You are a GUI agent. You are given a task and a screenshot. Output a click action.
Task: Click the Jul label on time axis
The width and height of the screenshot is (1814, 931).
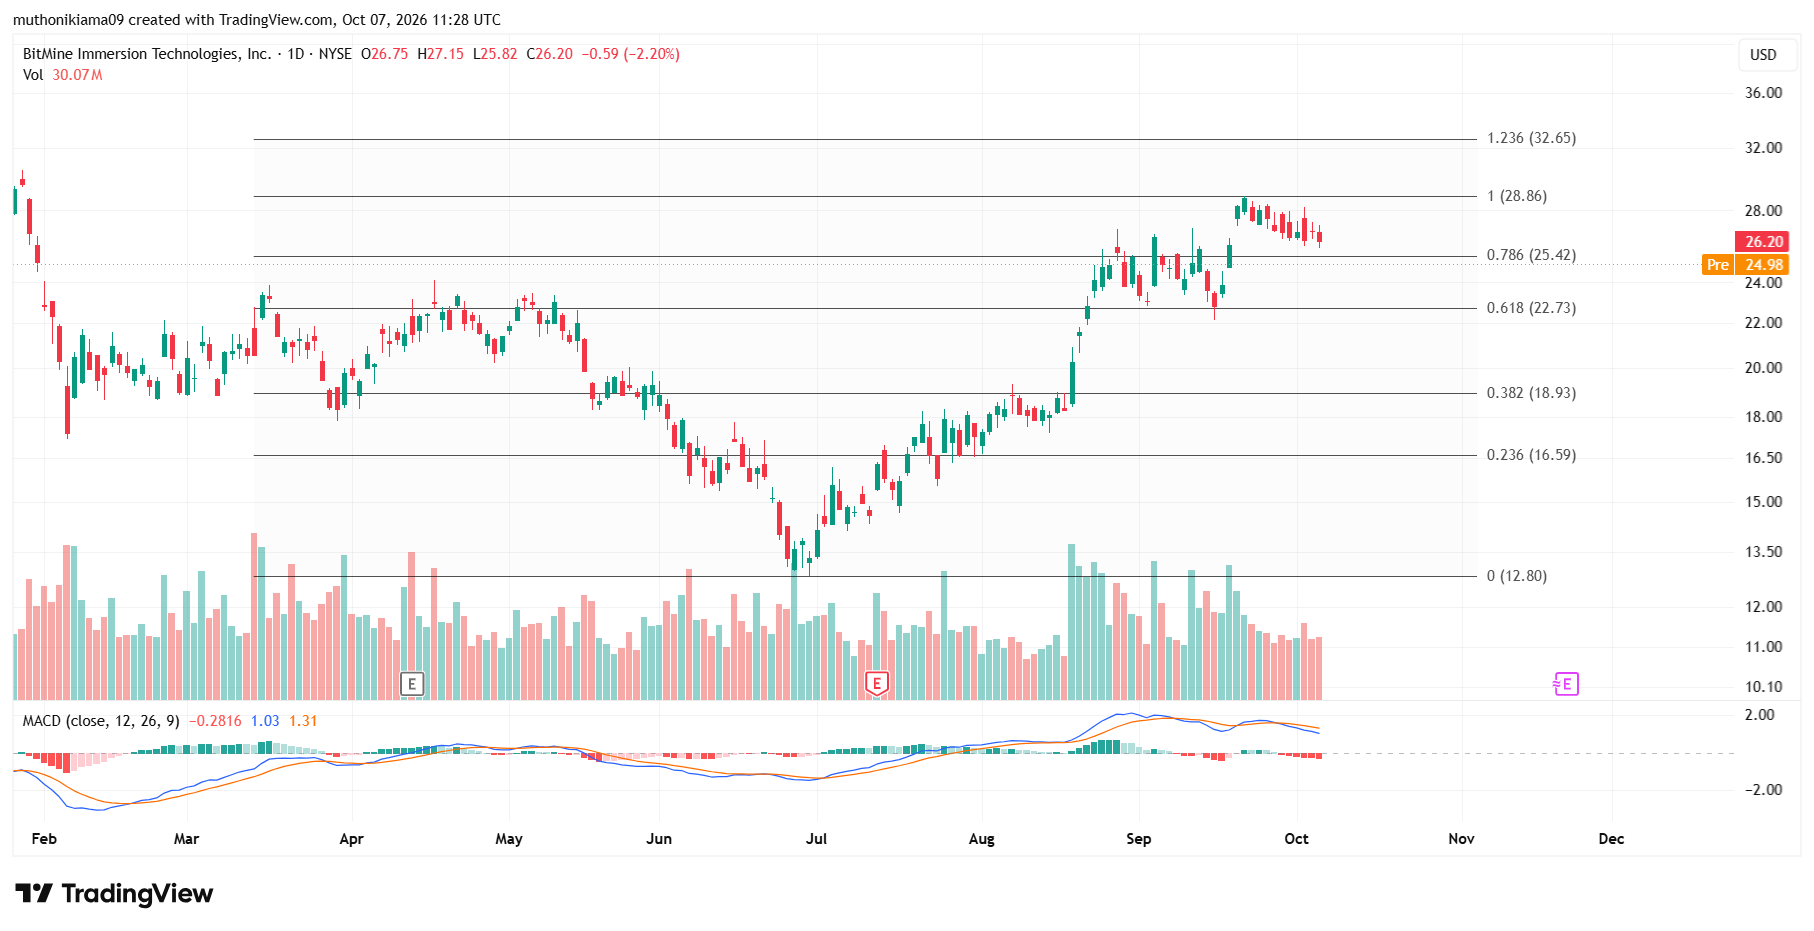816,839
